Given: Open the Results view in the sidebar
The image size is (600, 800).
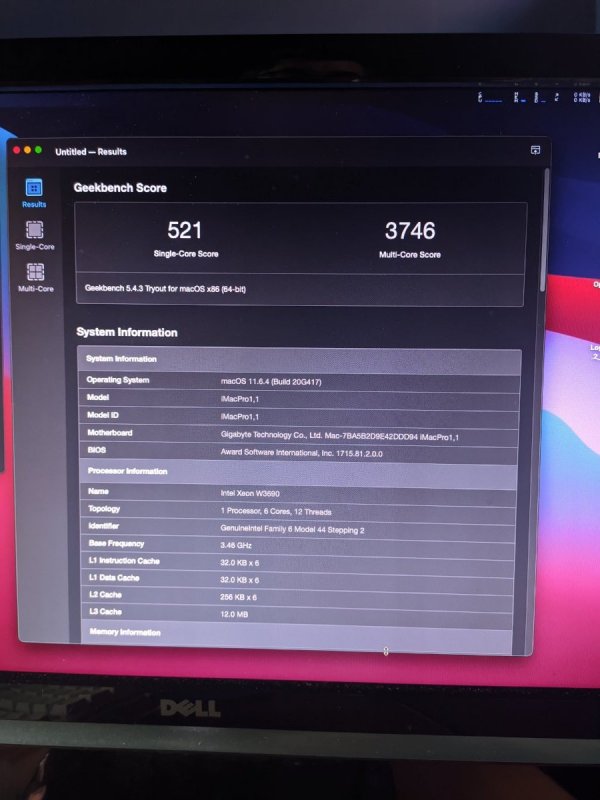Looking at the screenshot, I should [34, 193].
